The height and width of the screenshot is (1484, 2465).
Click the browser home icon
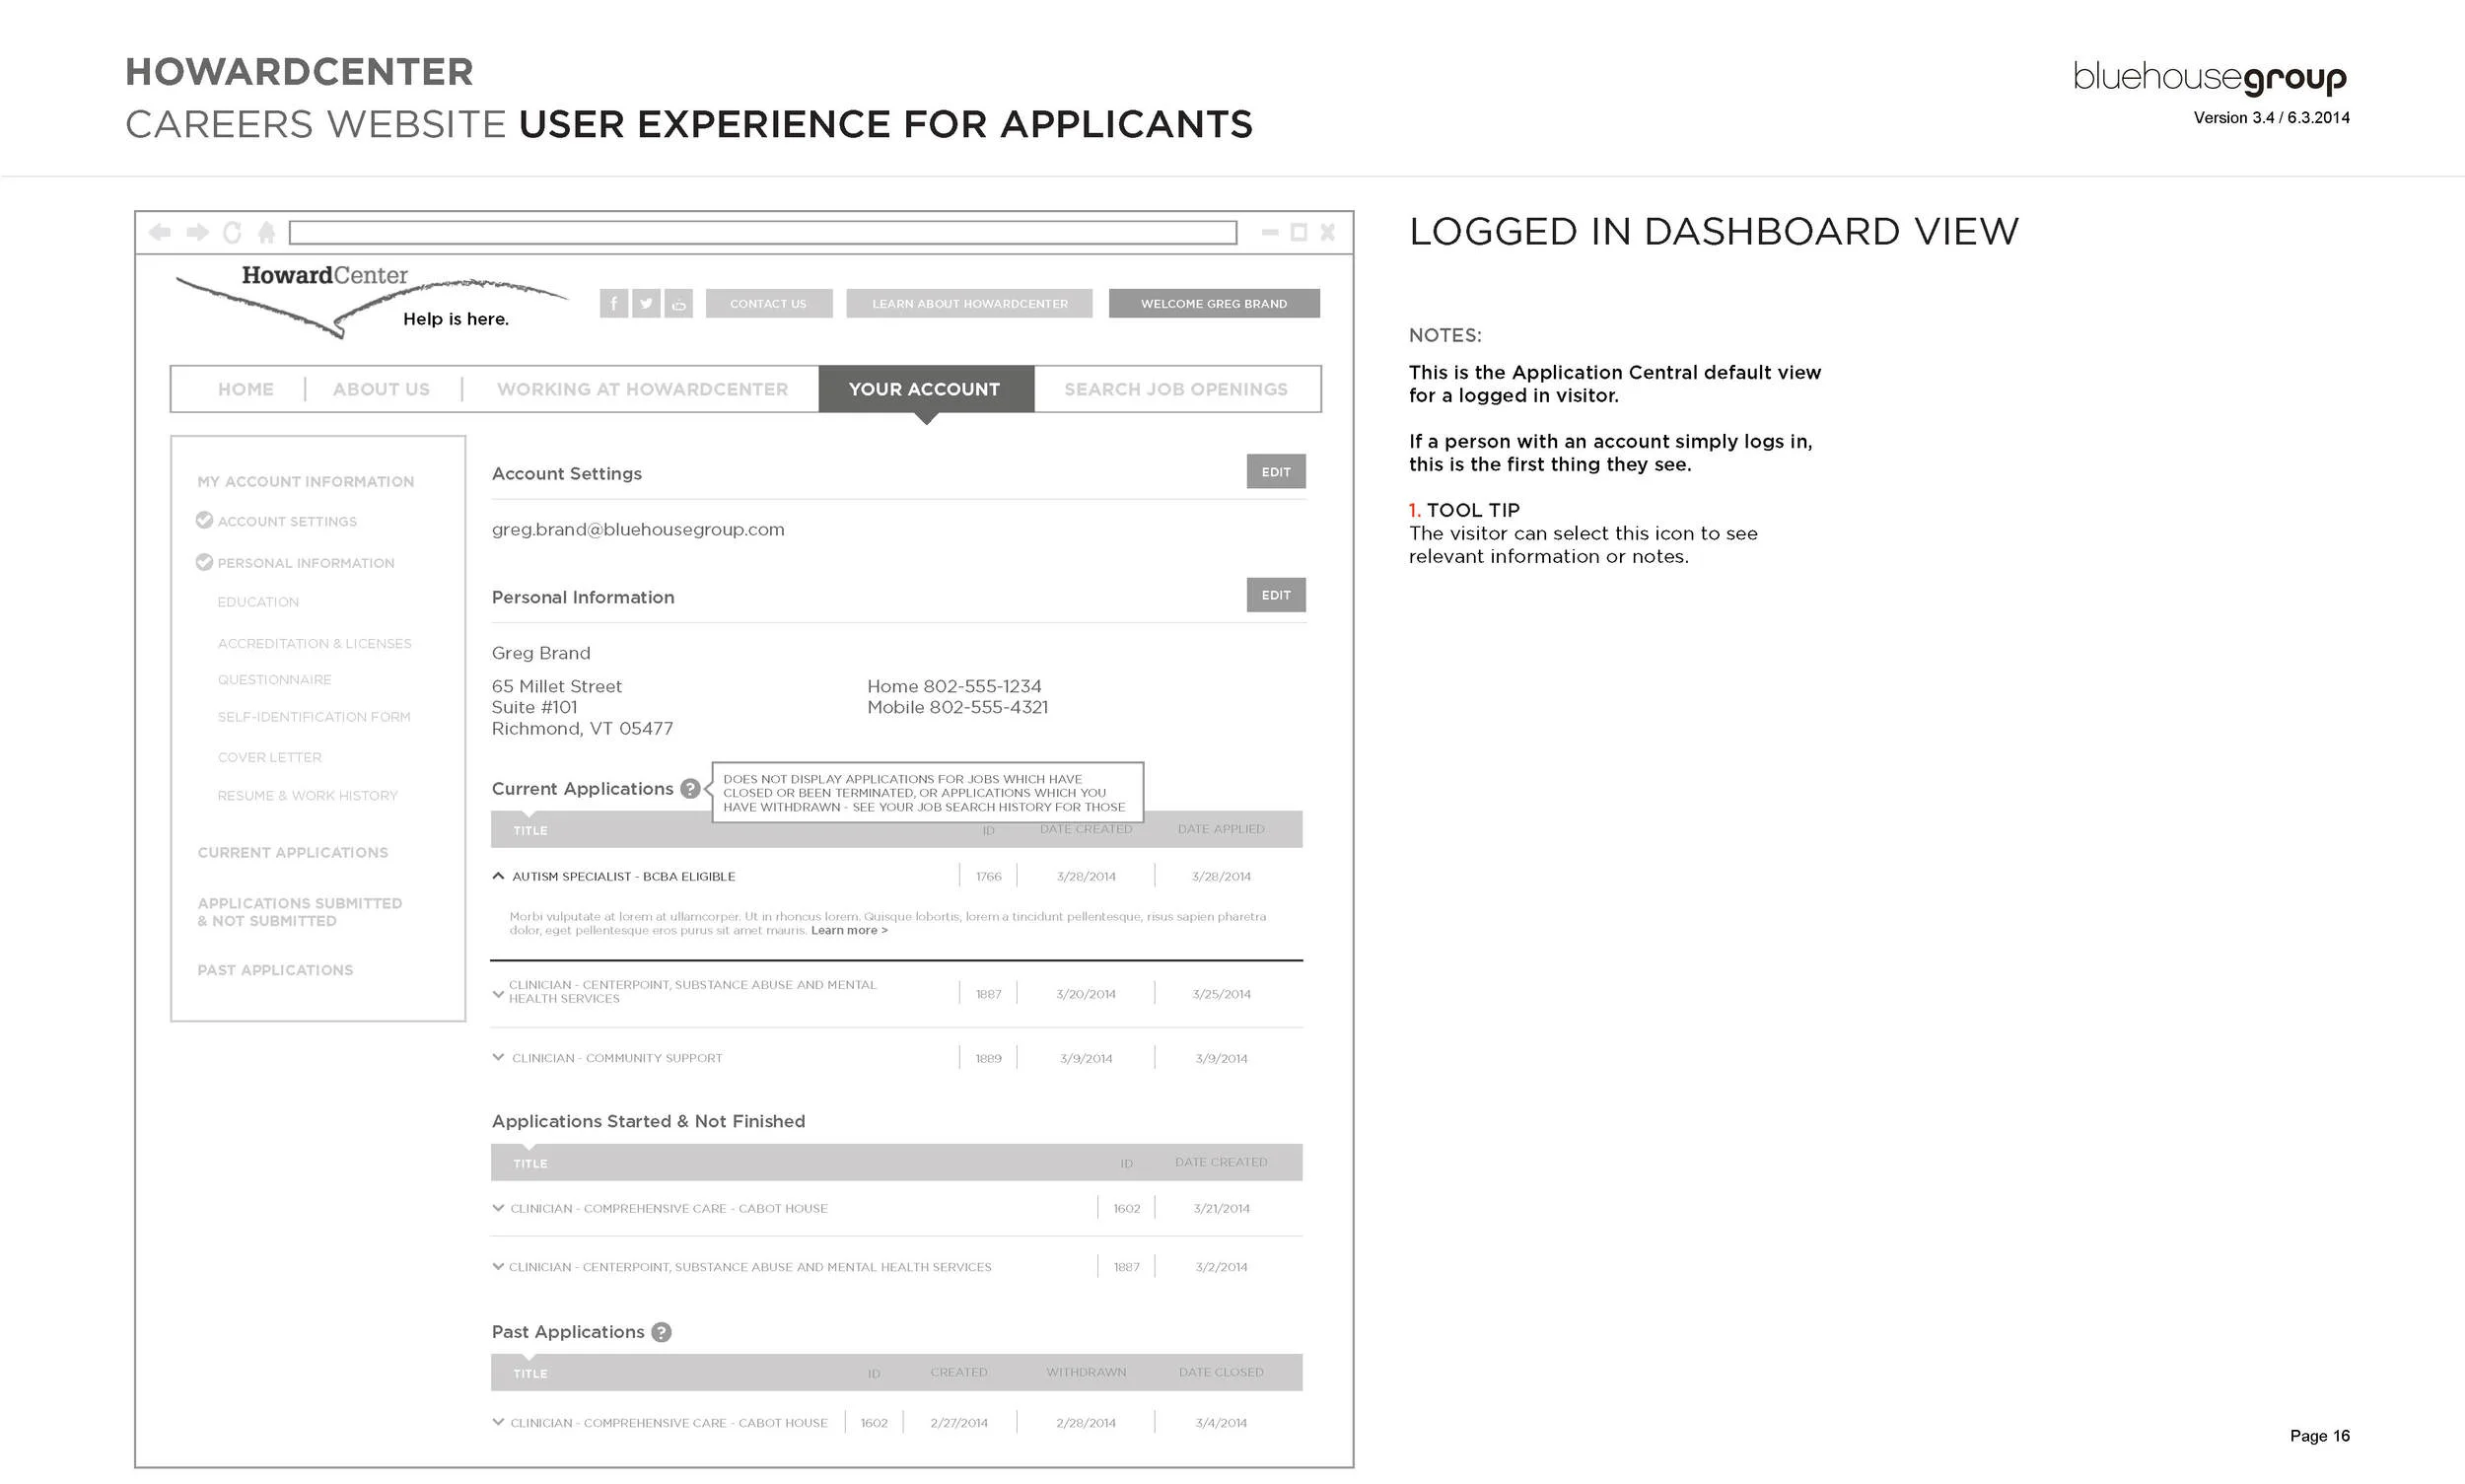click(x=266, y=232)
